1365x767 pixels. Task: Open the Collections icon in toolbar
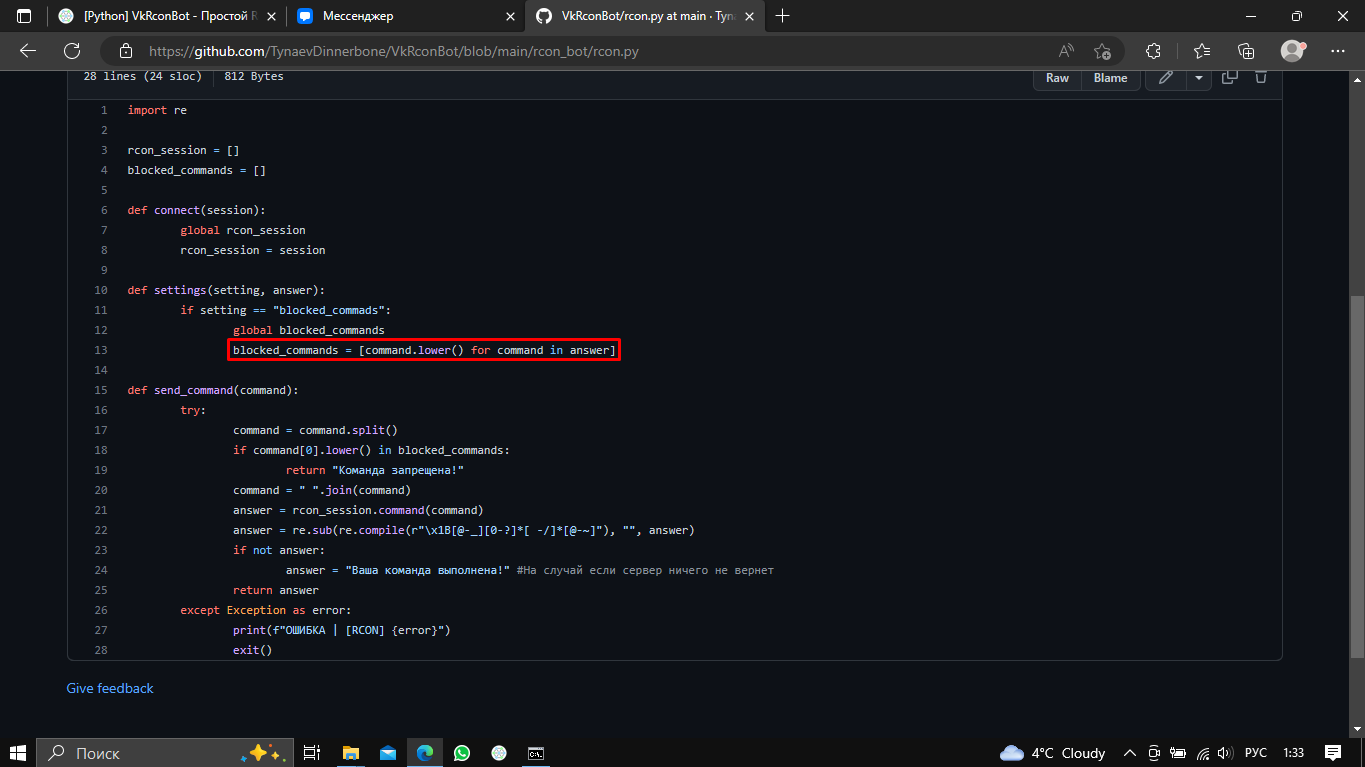(x=1246, y=51)
